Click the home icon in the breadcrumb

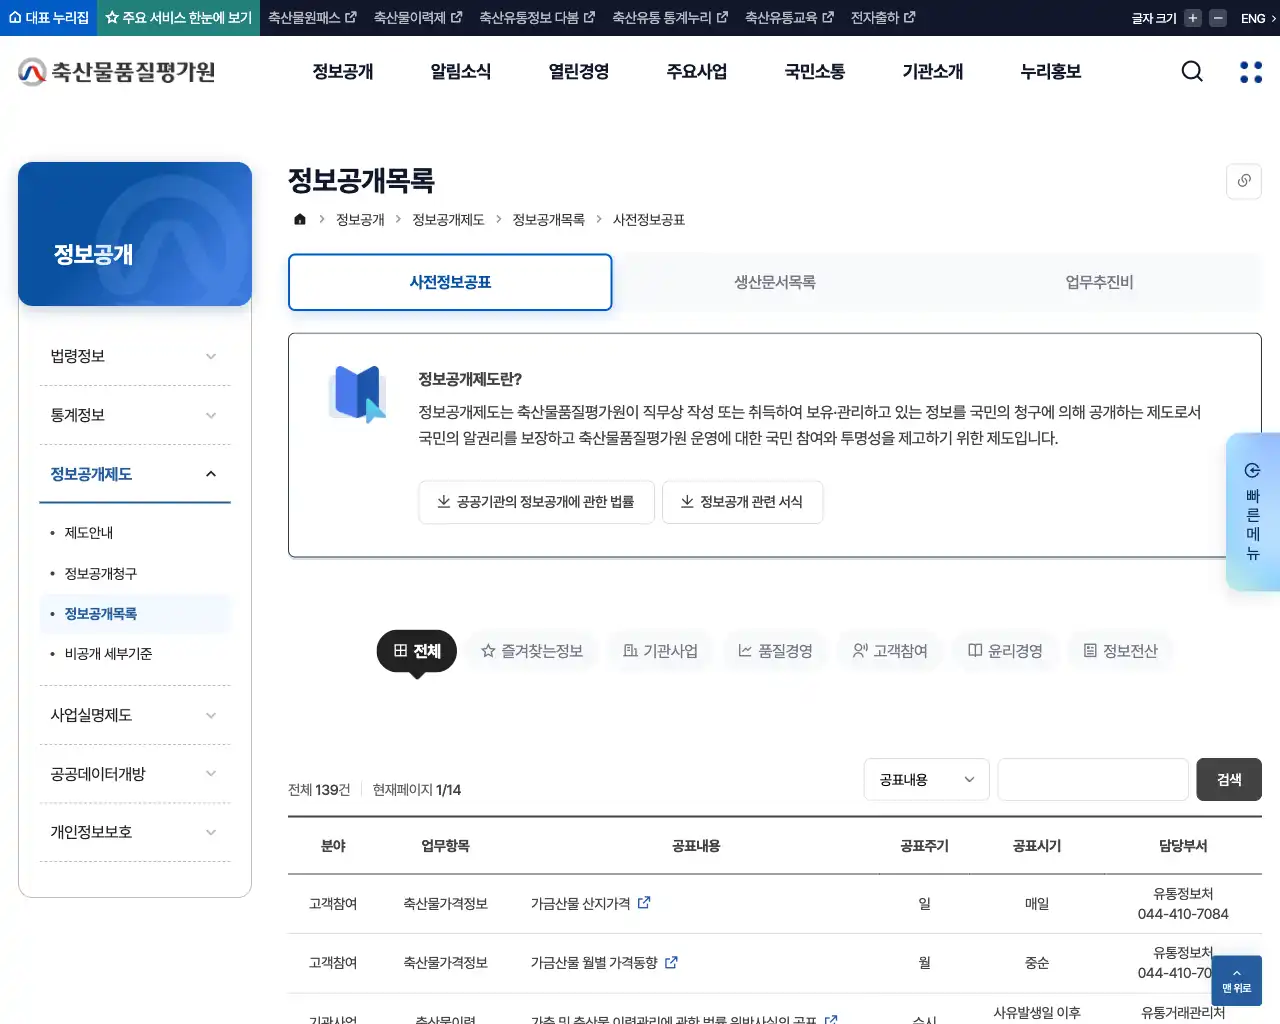299,219
